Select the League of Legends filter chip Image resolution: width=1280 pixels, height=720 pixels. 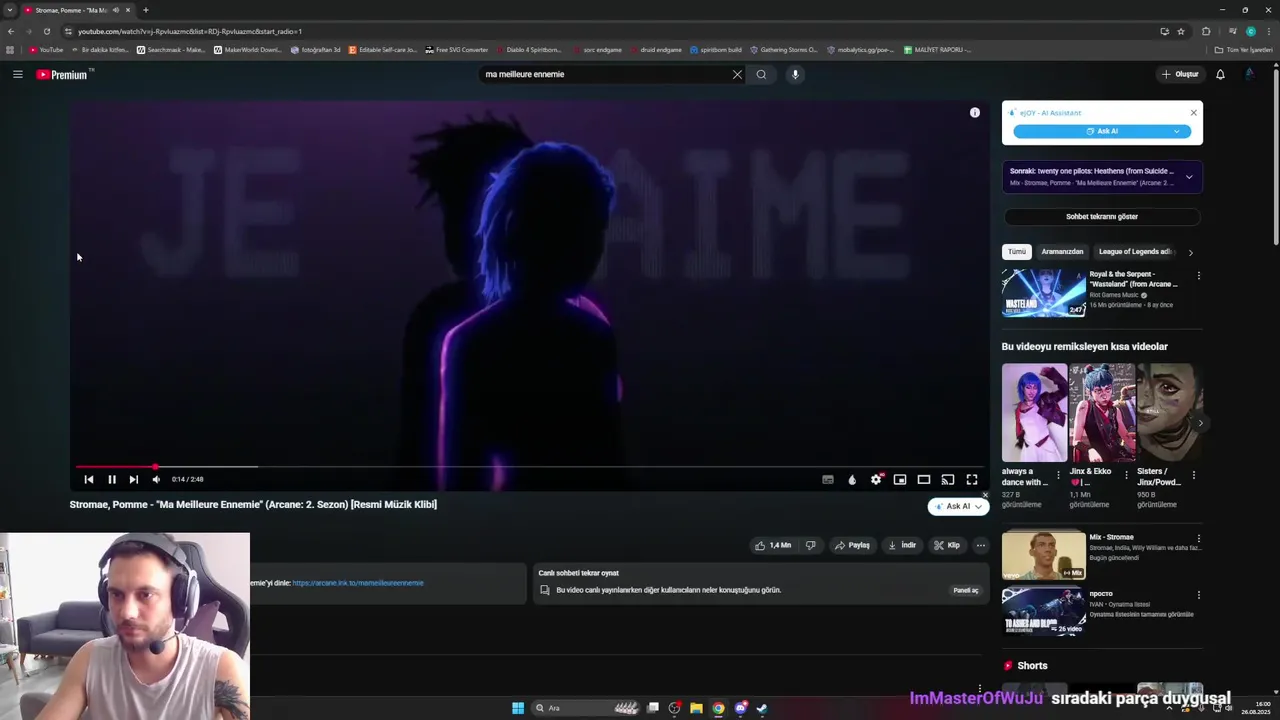[x=1135, y=252]
